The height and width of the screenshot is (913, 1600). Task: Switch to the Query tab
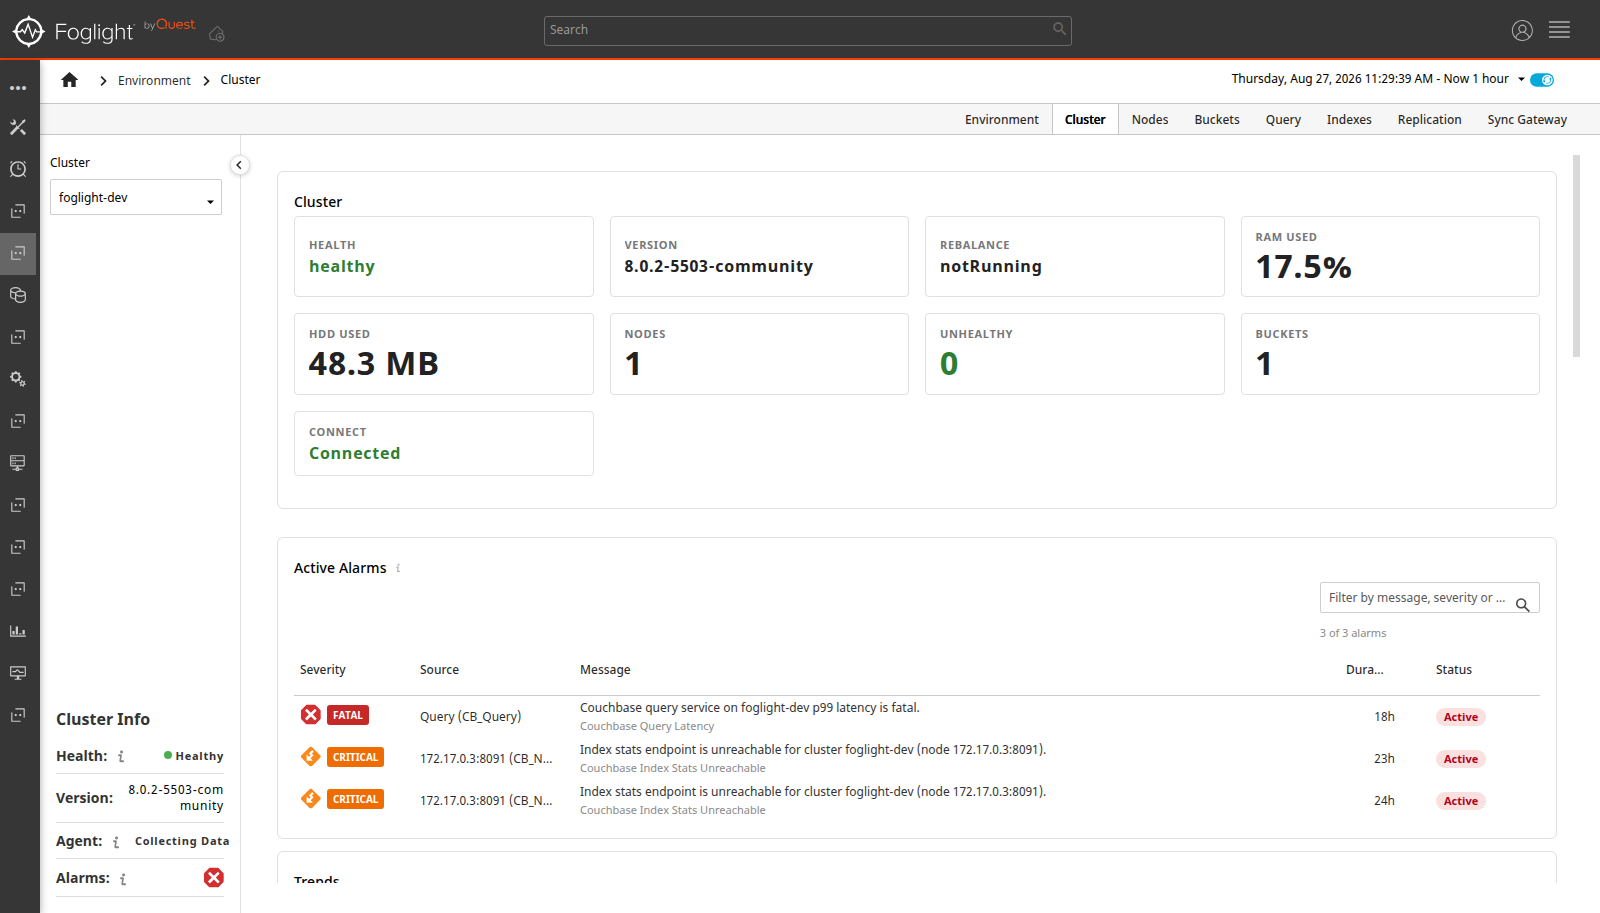point(1283,119)
